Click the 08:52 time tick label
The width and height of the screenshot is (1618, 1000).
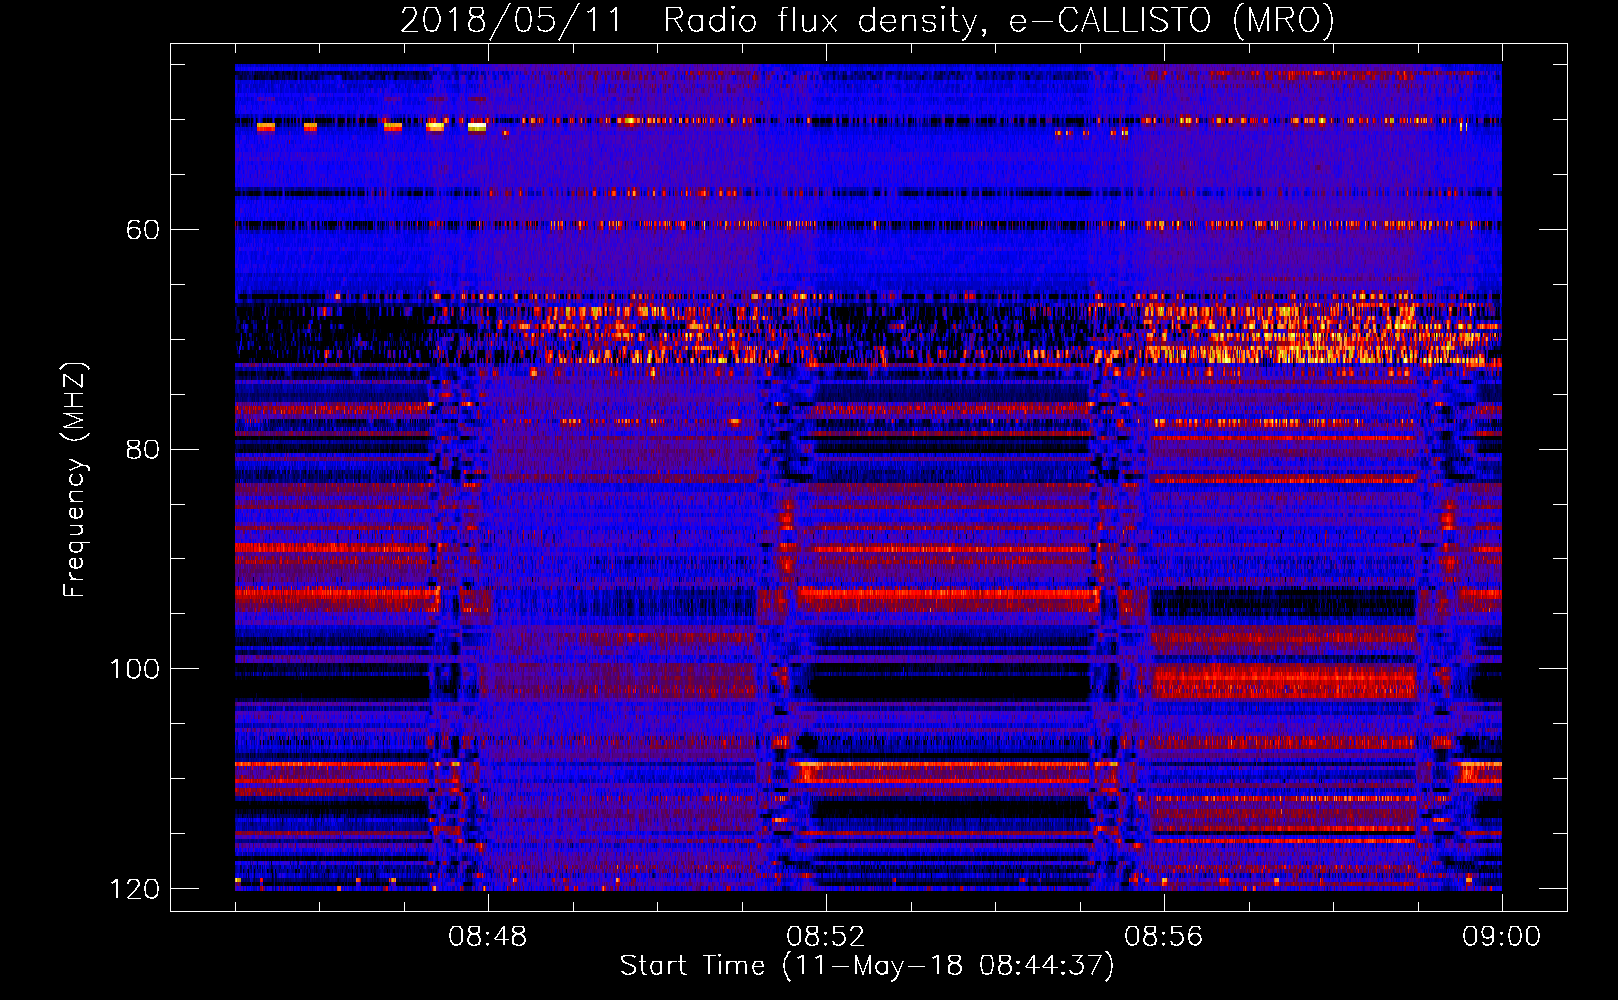826,937
